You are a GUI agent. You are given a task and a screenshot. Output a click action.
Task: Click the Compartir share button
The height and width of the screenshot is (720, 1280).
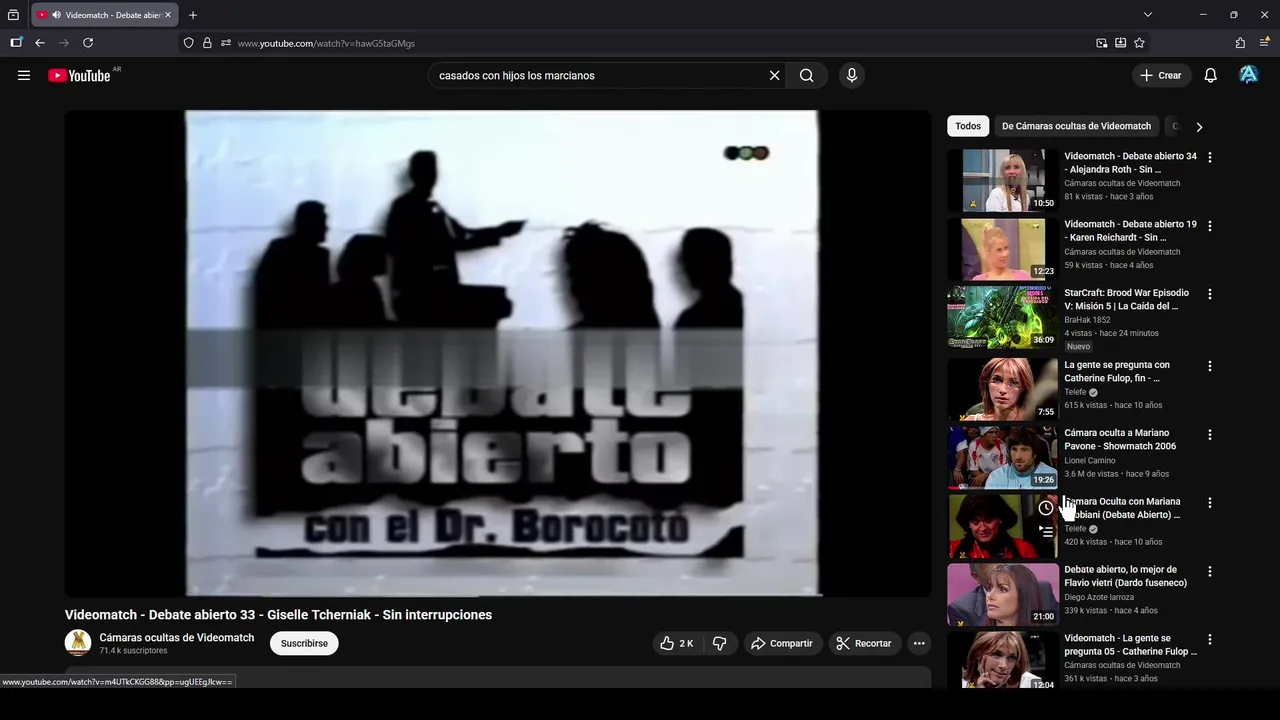[783, 643]
